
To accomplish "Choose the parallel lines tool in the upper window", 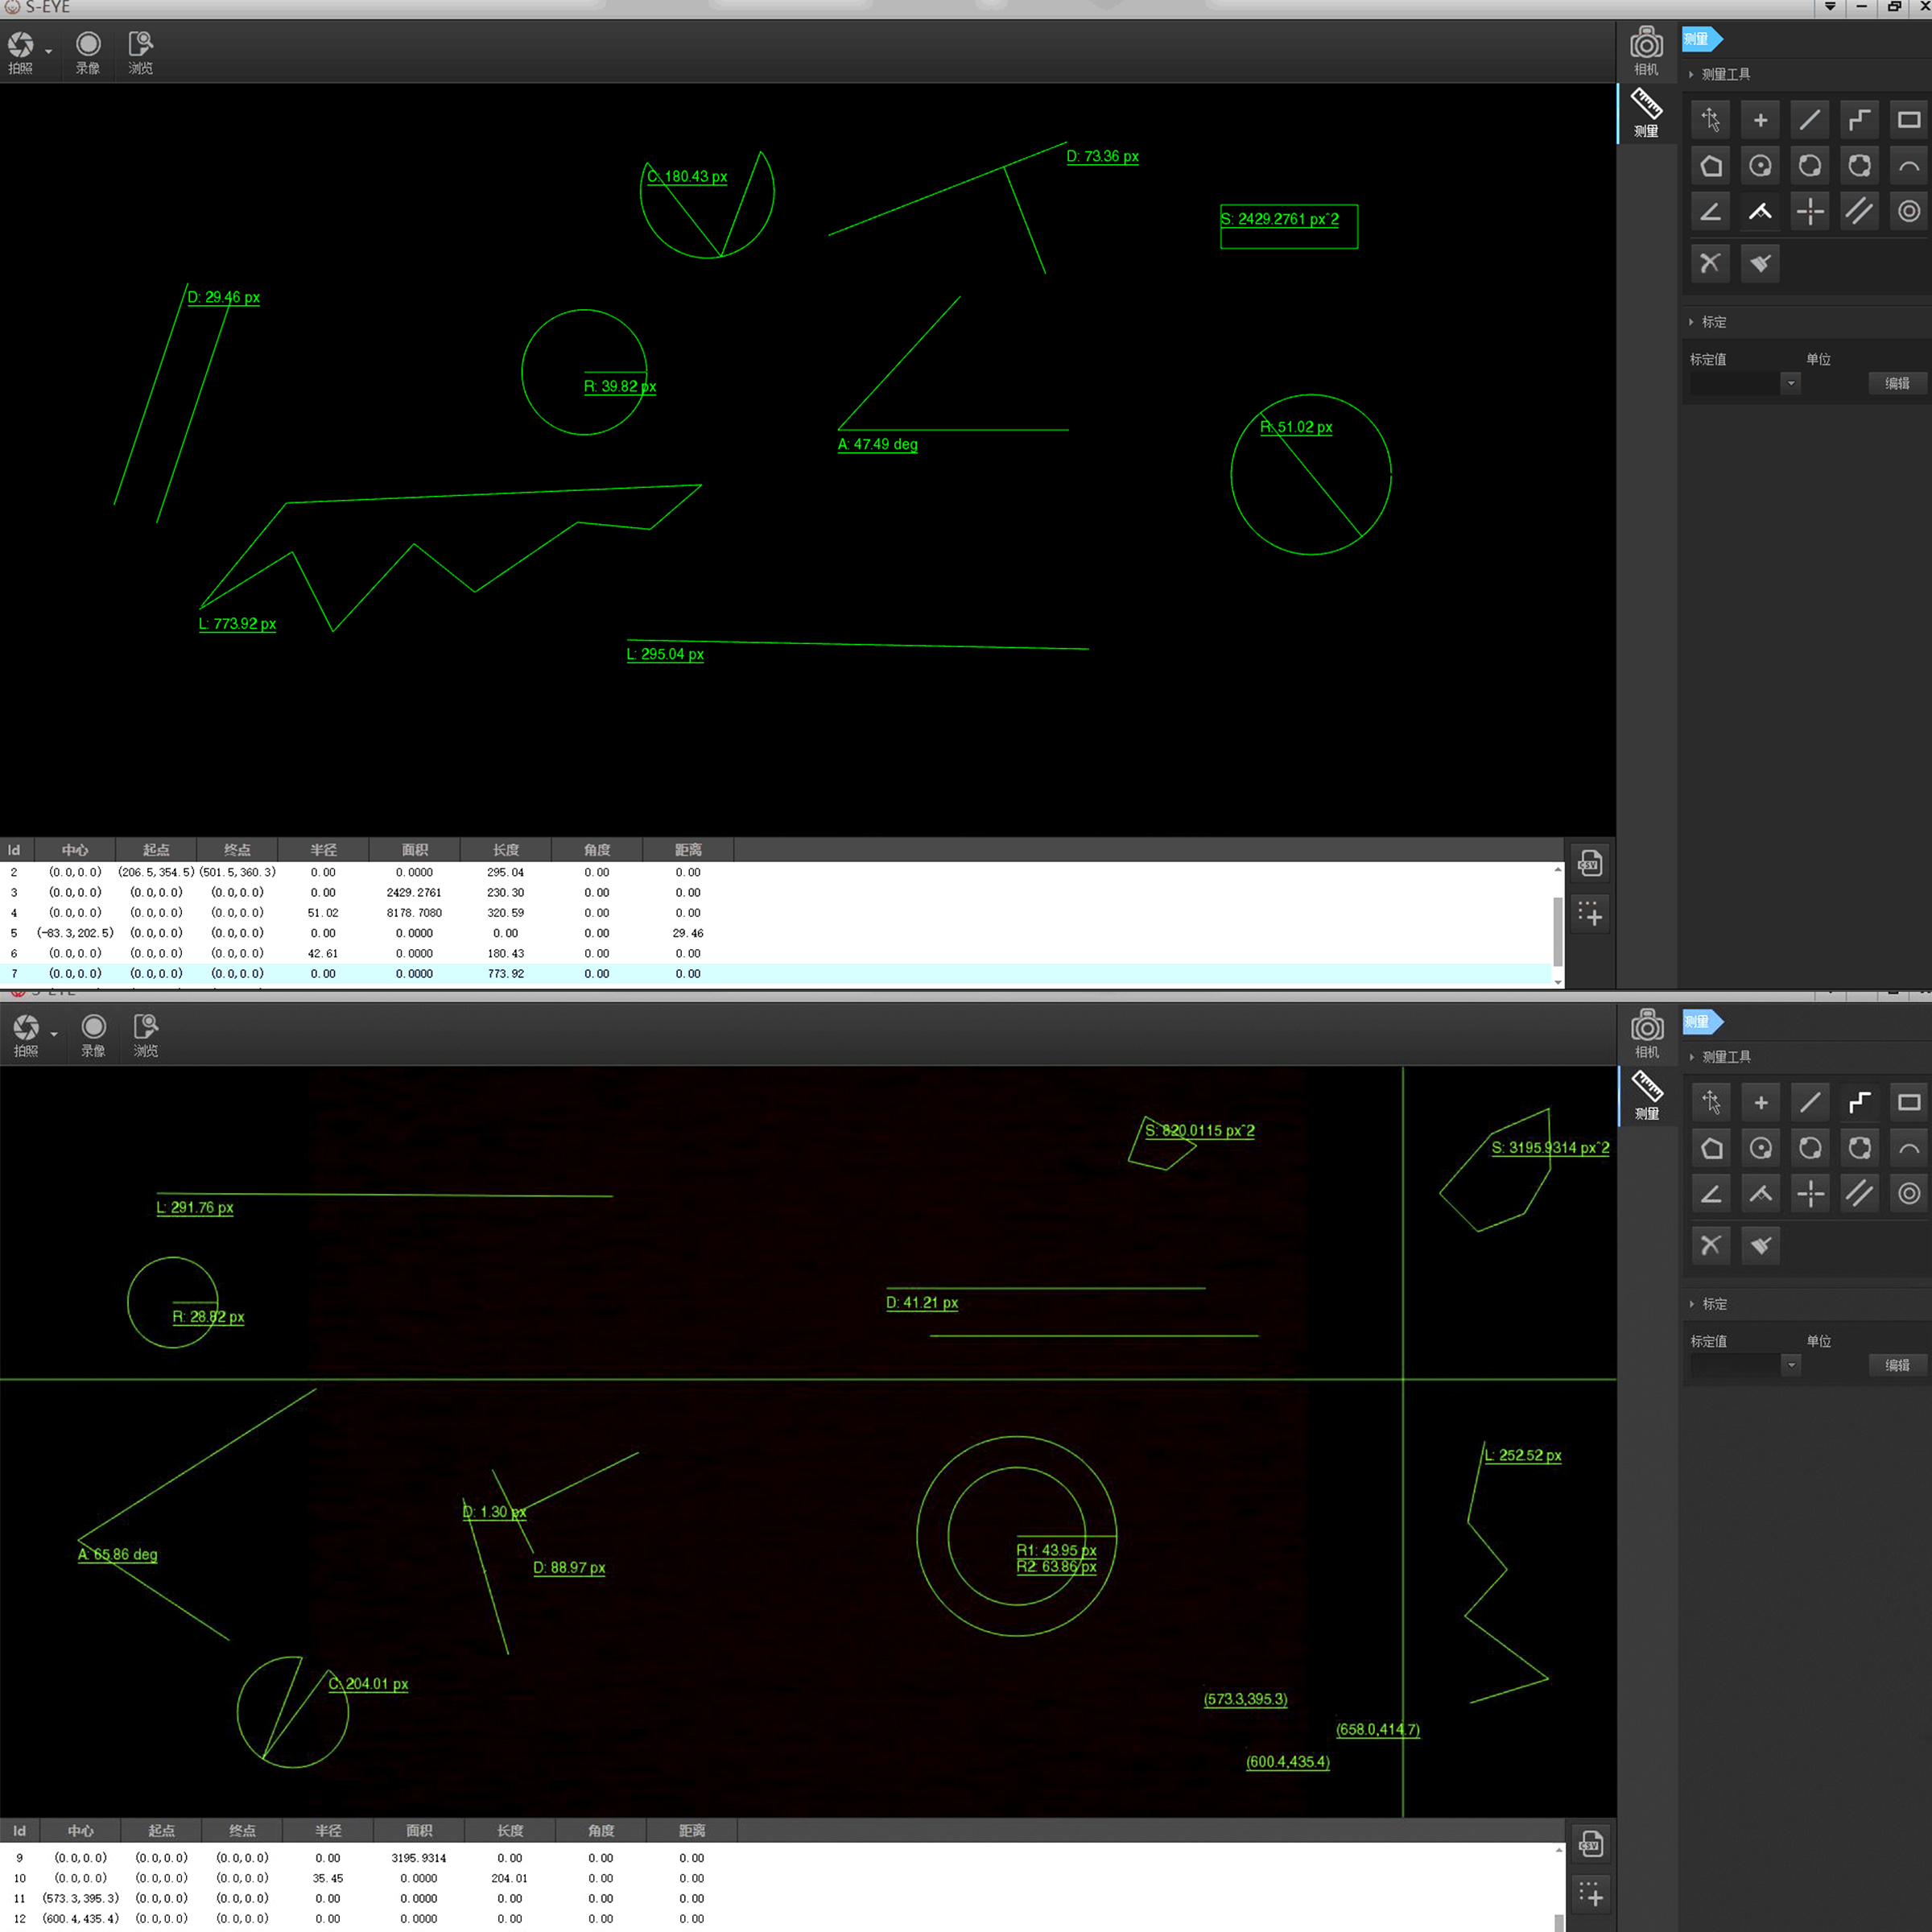I will pyautogui.click(x=1859, y=212).
